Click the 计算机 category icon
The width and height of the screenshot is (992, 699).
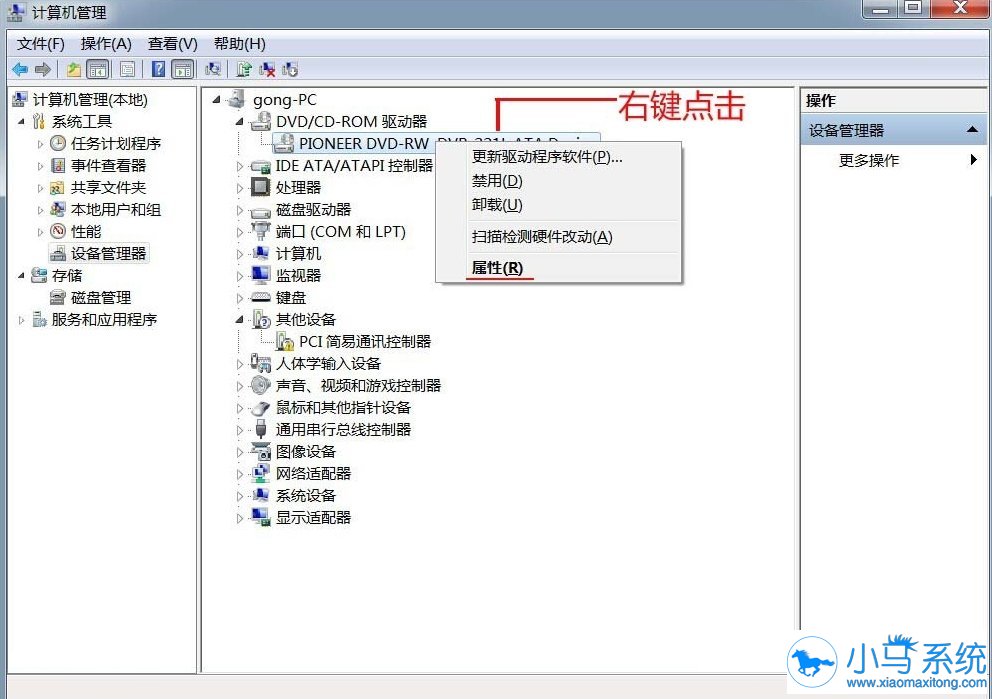point(261,253)
